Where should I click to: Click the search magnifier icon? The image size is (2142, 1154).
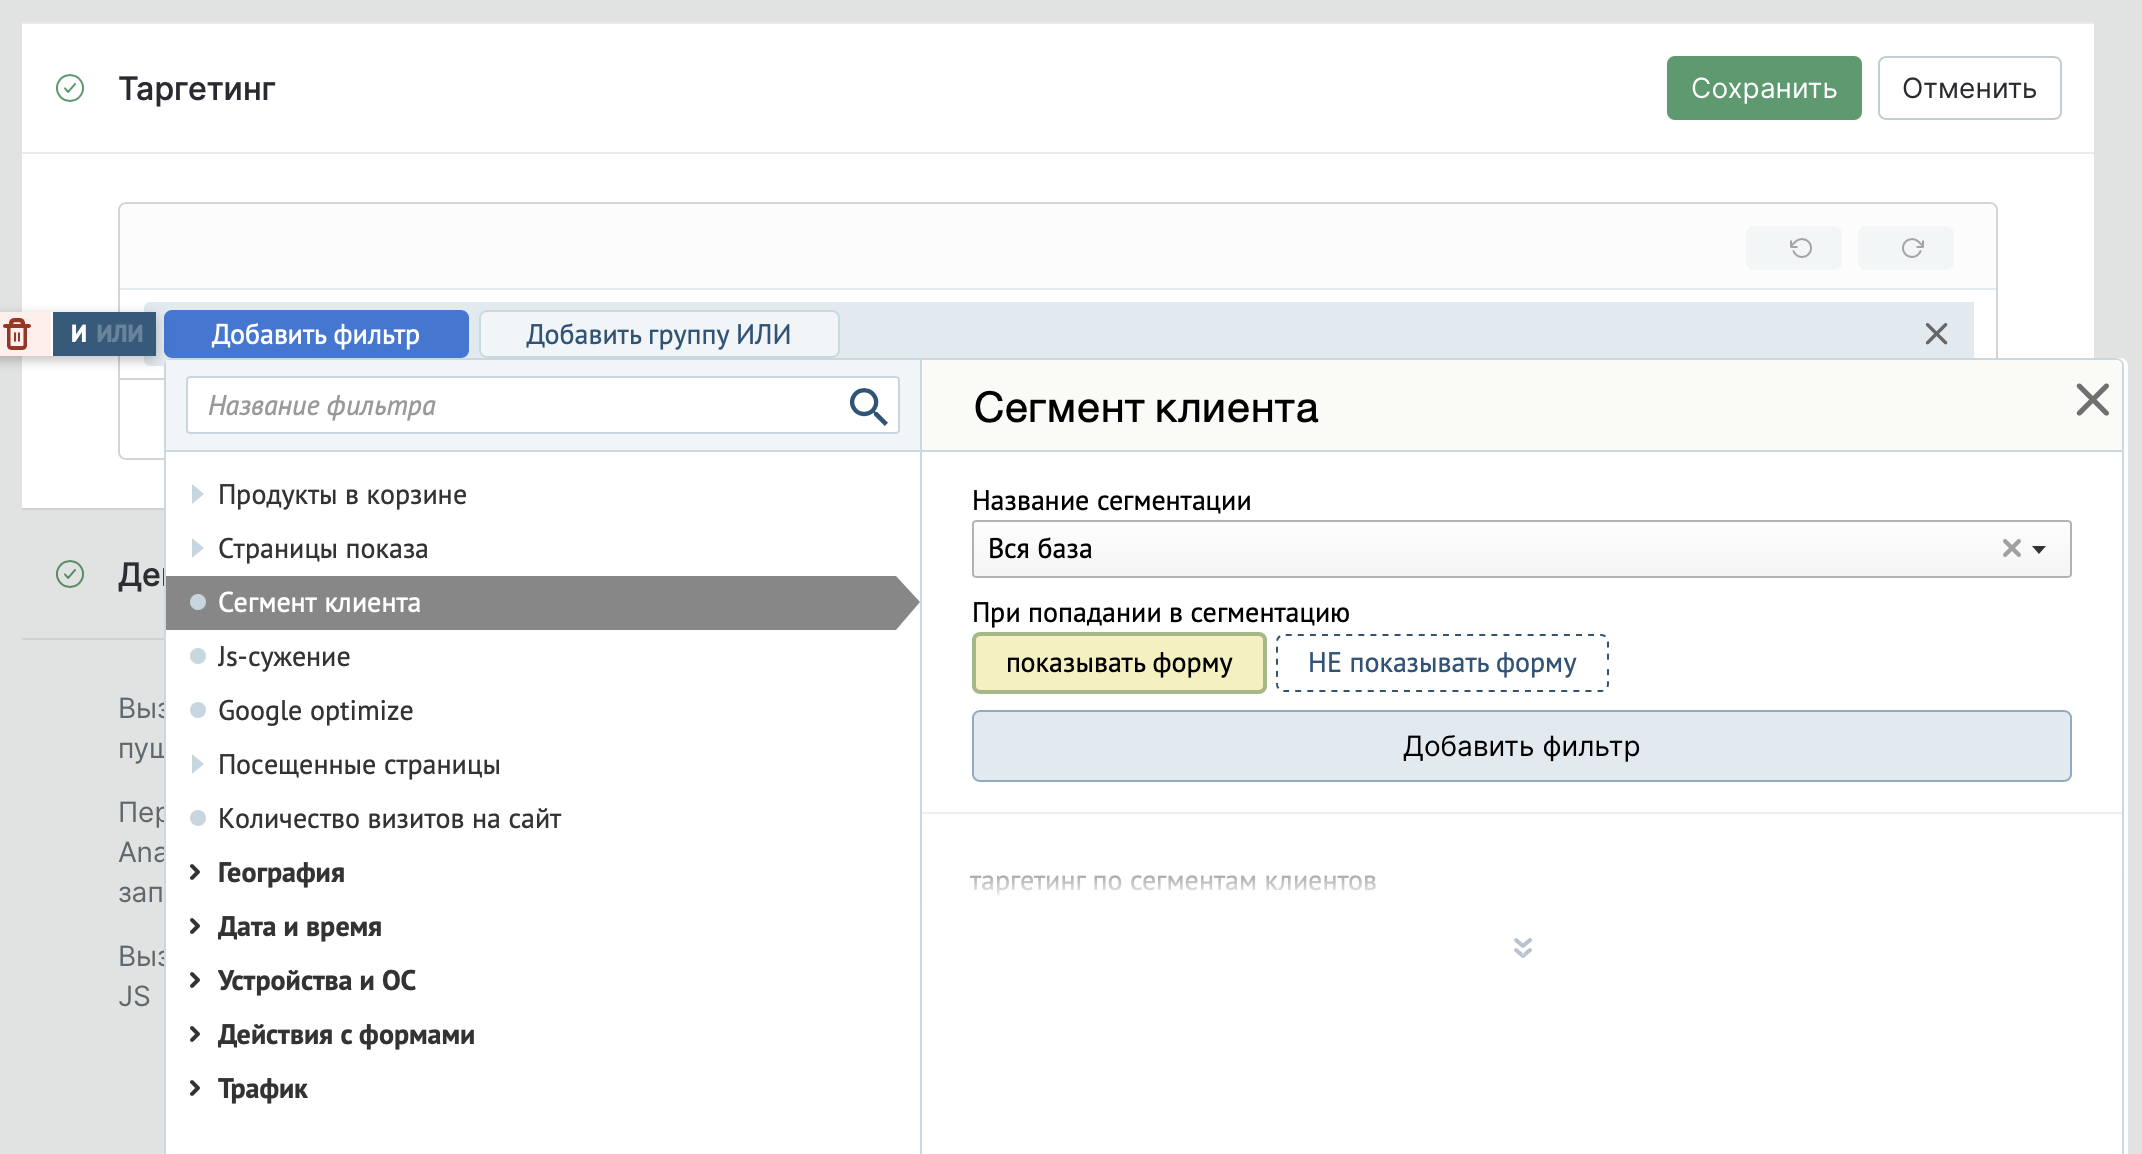[868, 406]
